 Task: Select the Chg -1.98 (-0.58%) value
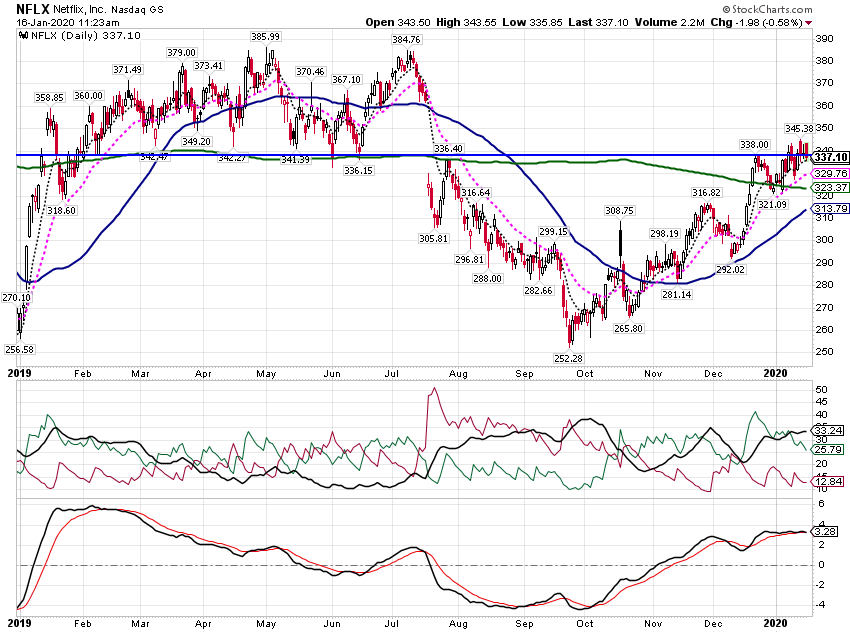(x=756, y=23)
